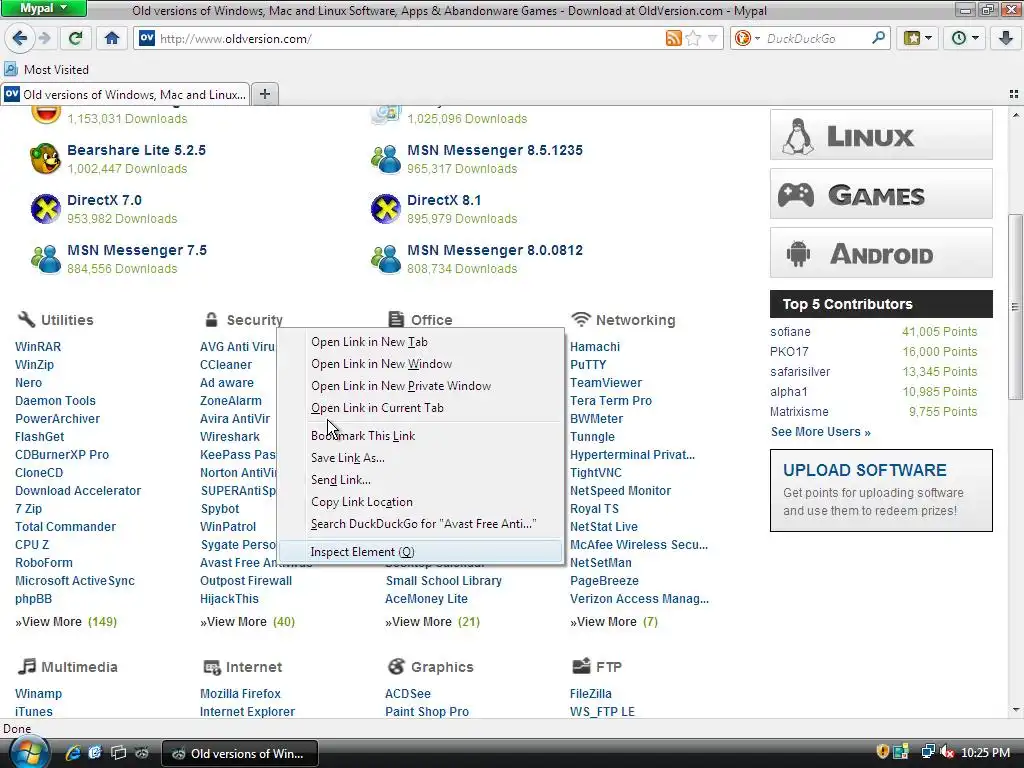Click the Bearshare Lite bear icon
Screen dimensions: 1024x768
(45, 159)
